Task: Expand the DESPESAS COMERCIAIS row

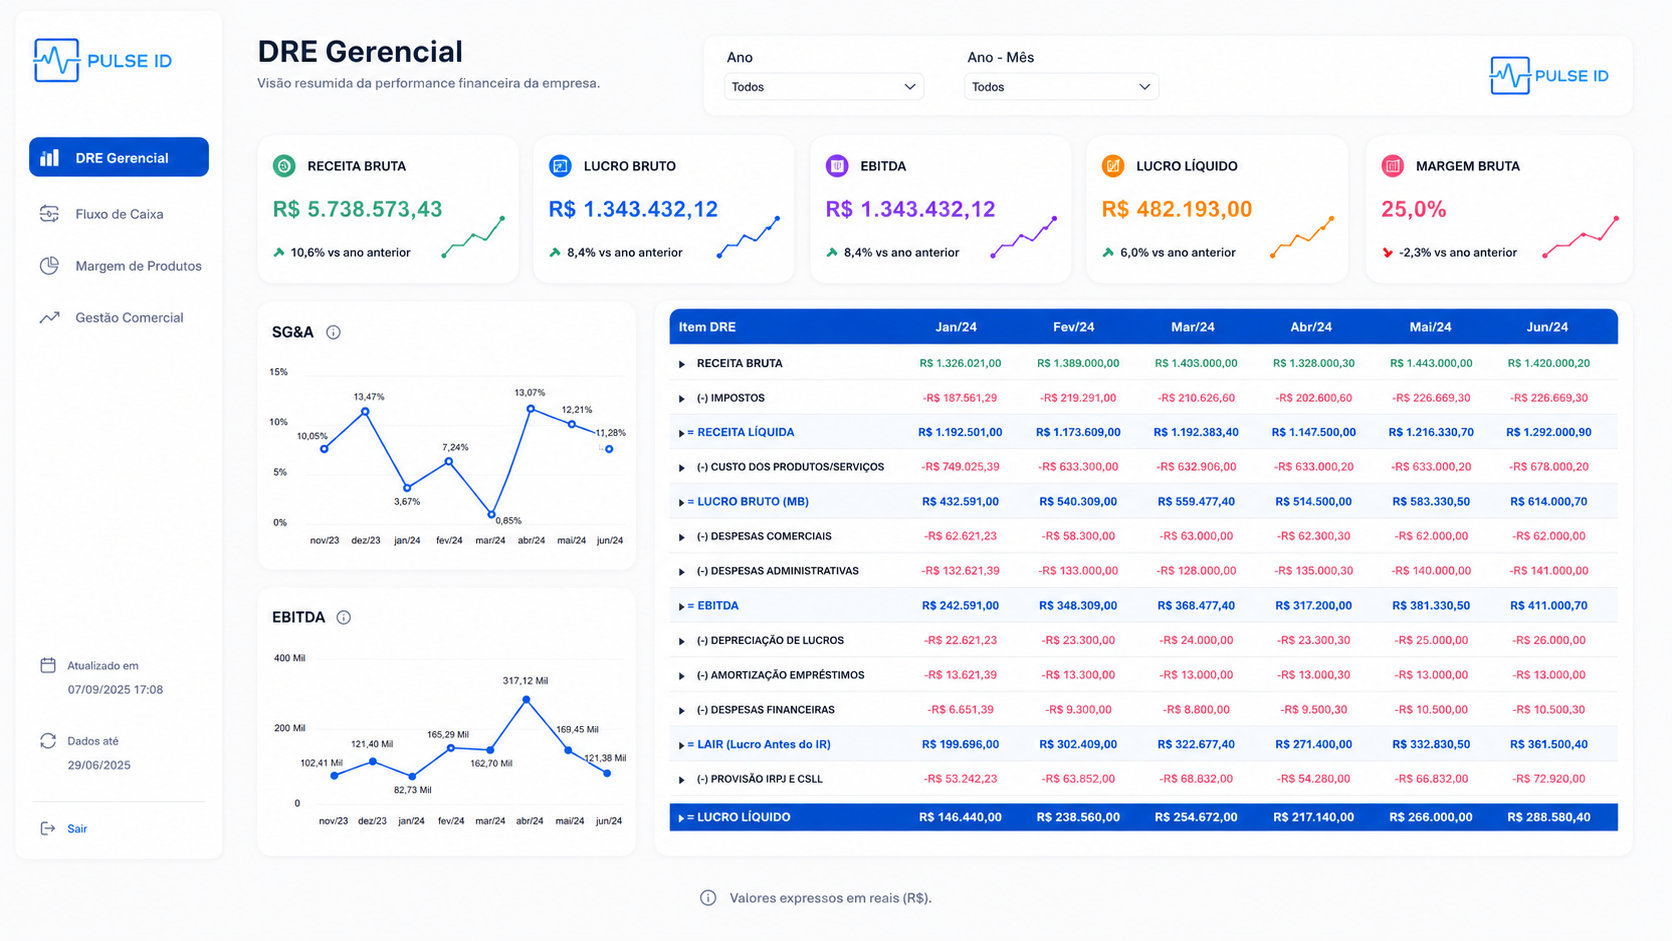Action: (682, 537)
